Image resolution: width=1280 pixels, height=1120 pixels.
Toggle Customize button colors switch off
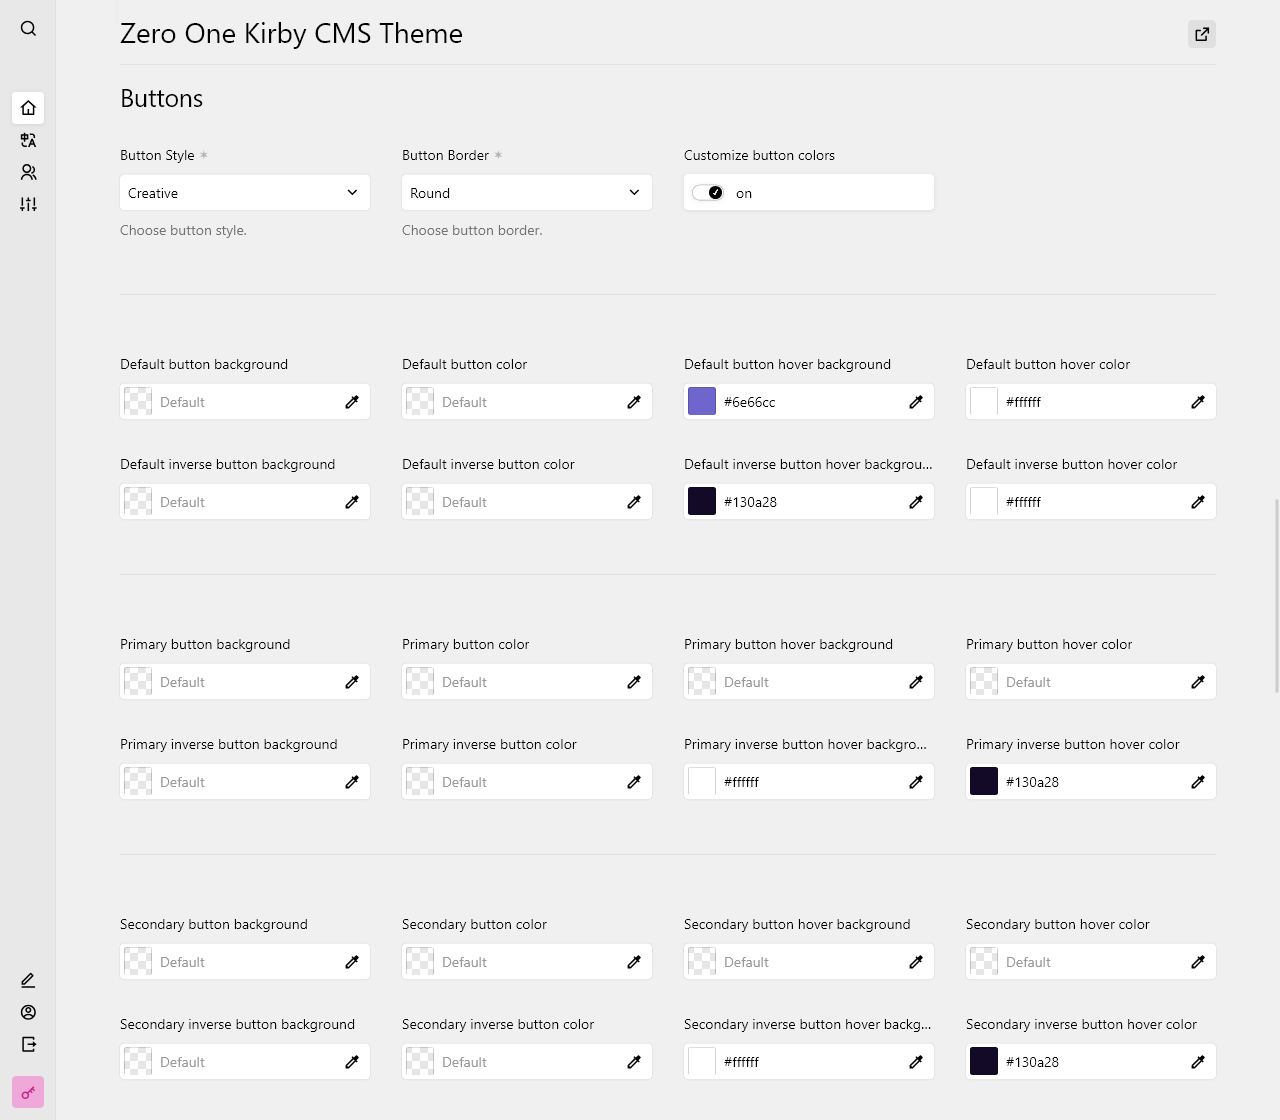click(x=708, y=193)
